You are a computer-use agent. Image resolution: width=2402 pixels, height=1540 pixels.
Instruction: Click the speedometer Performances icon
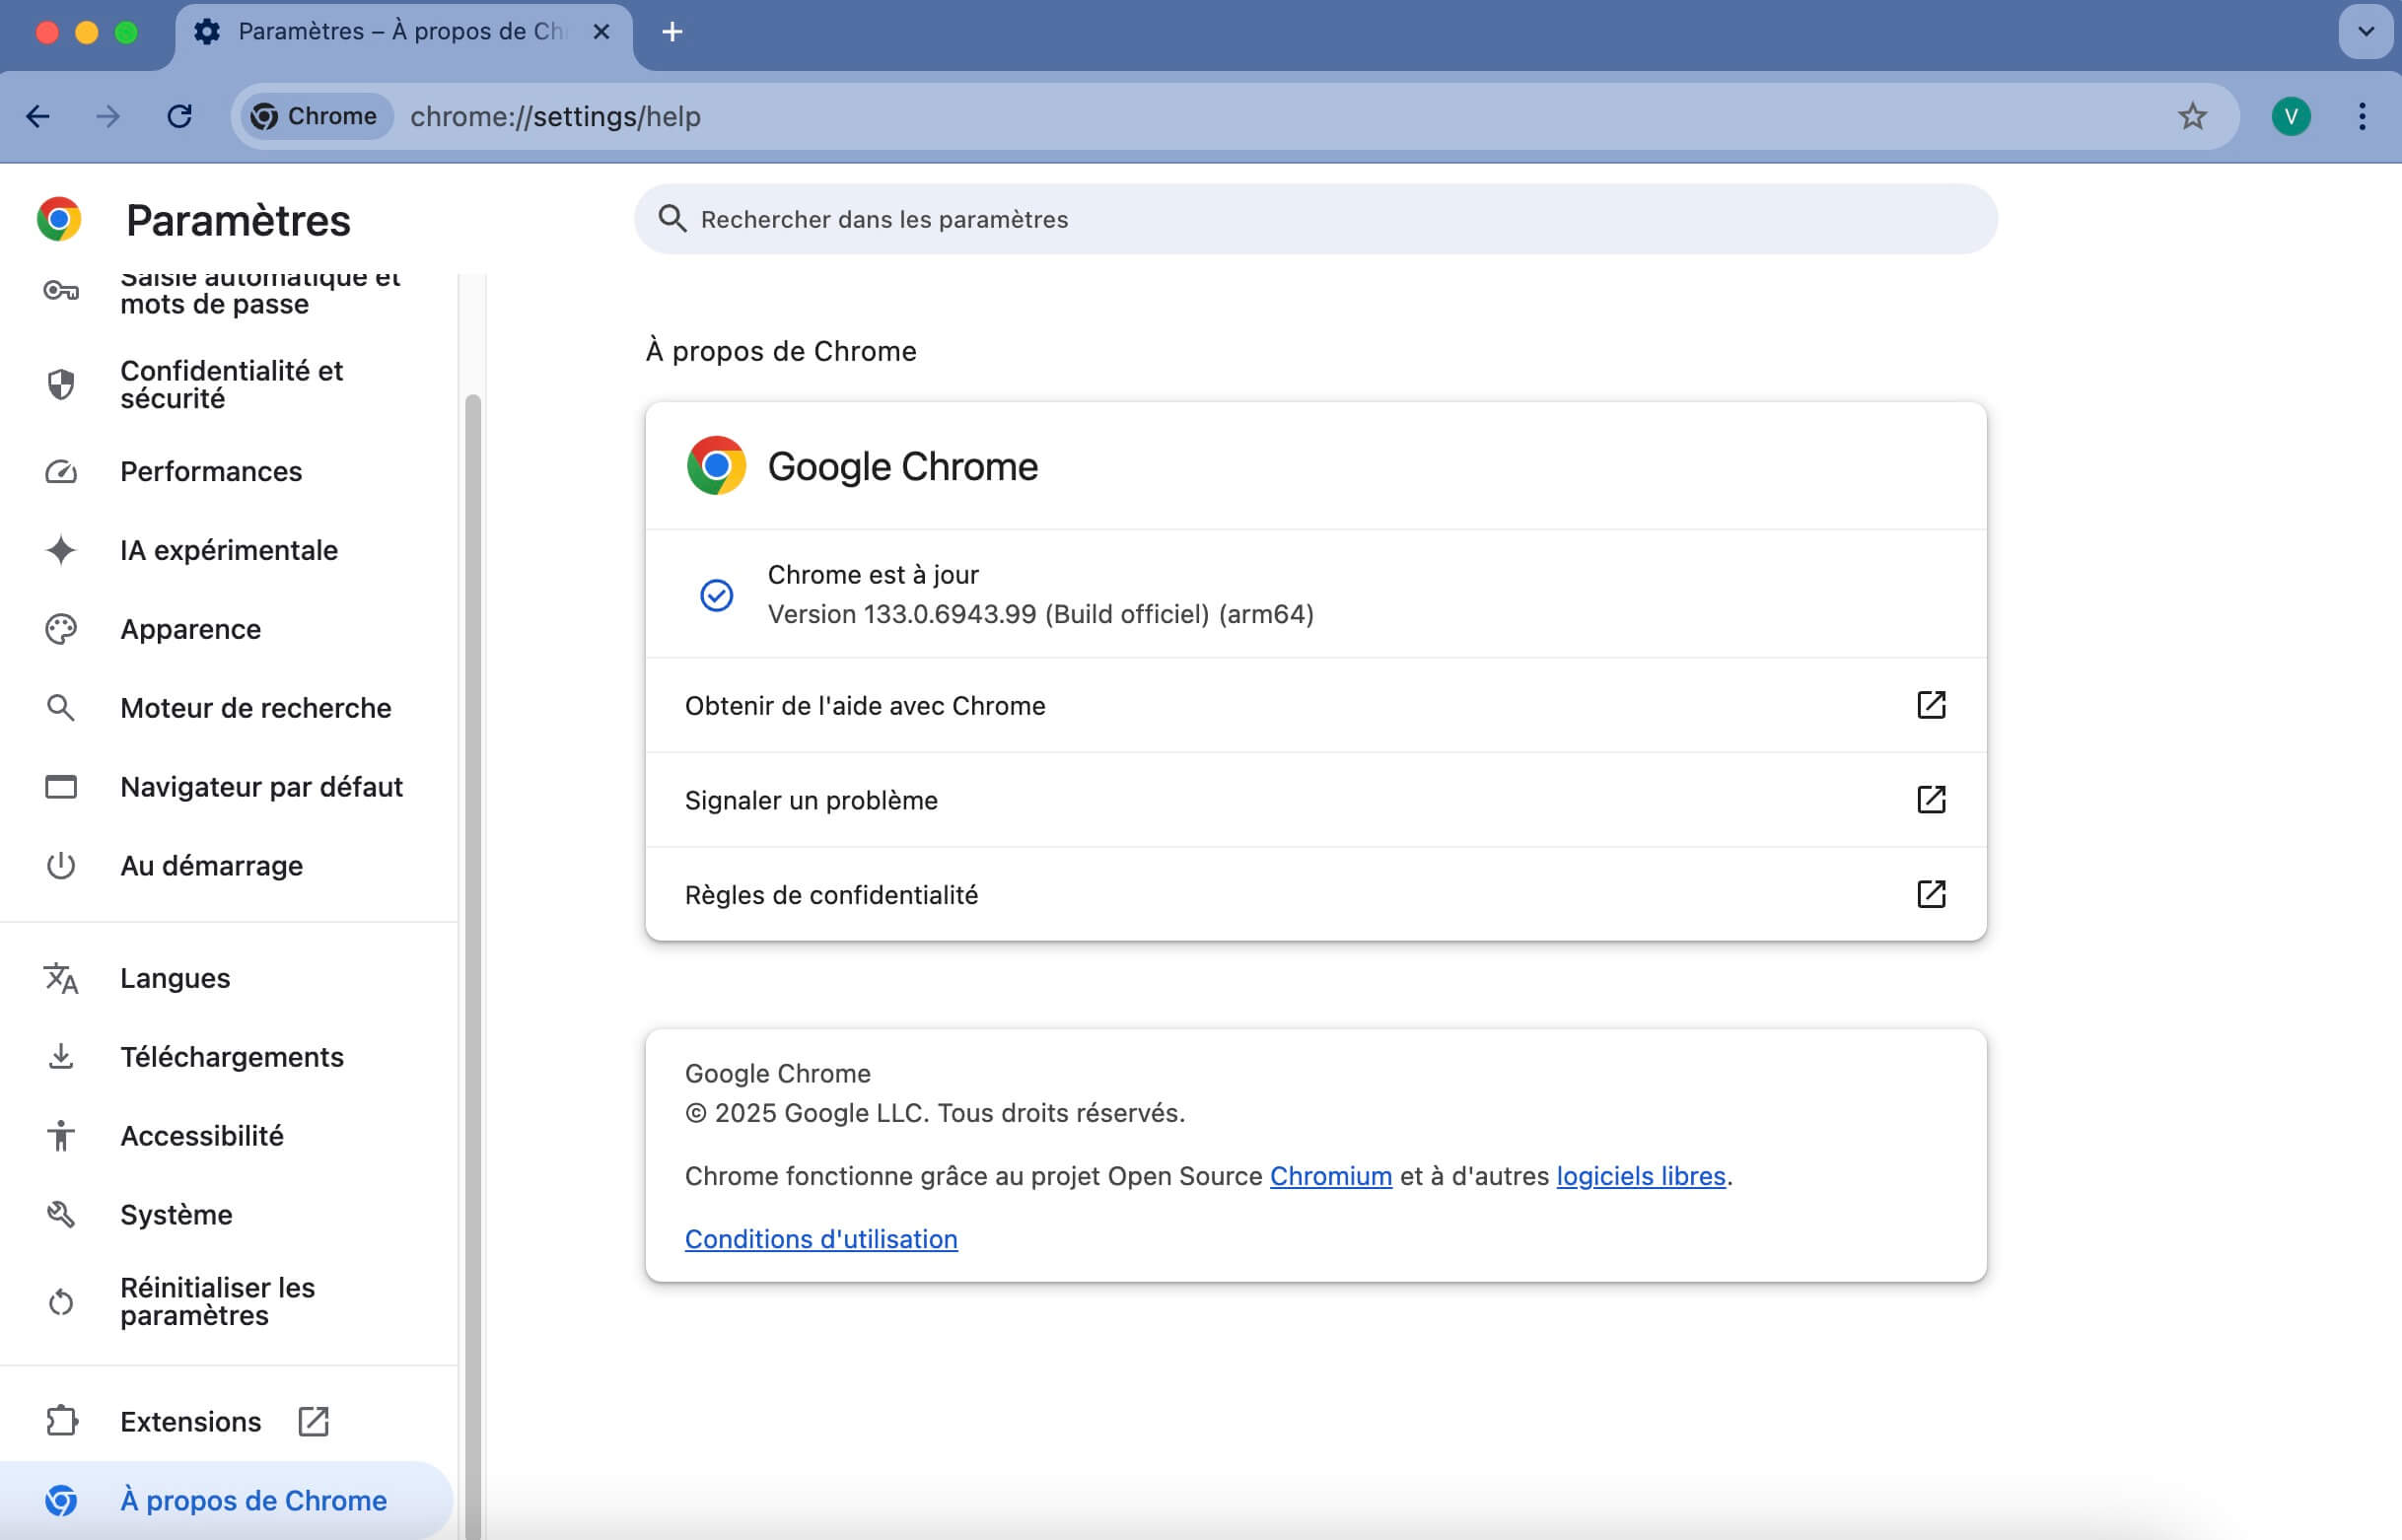(61, 471)
